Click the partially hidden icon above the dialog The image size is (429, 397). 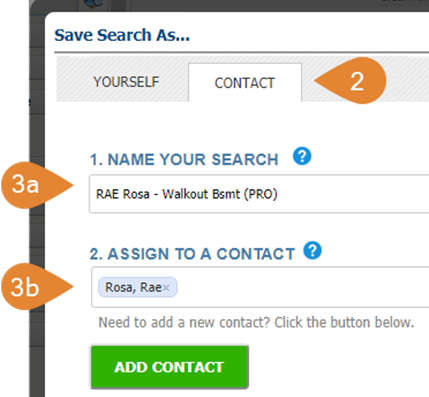coord(93,4)
